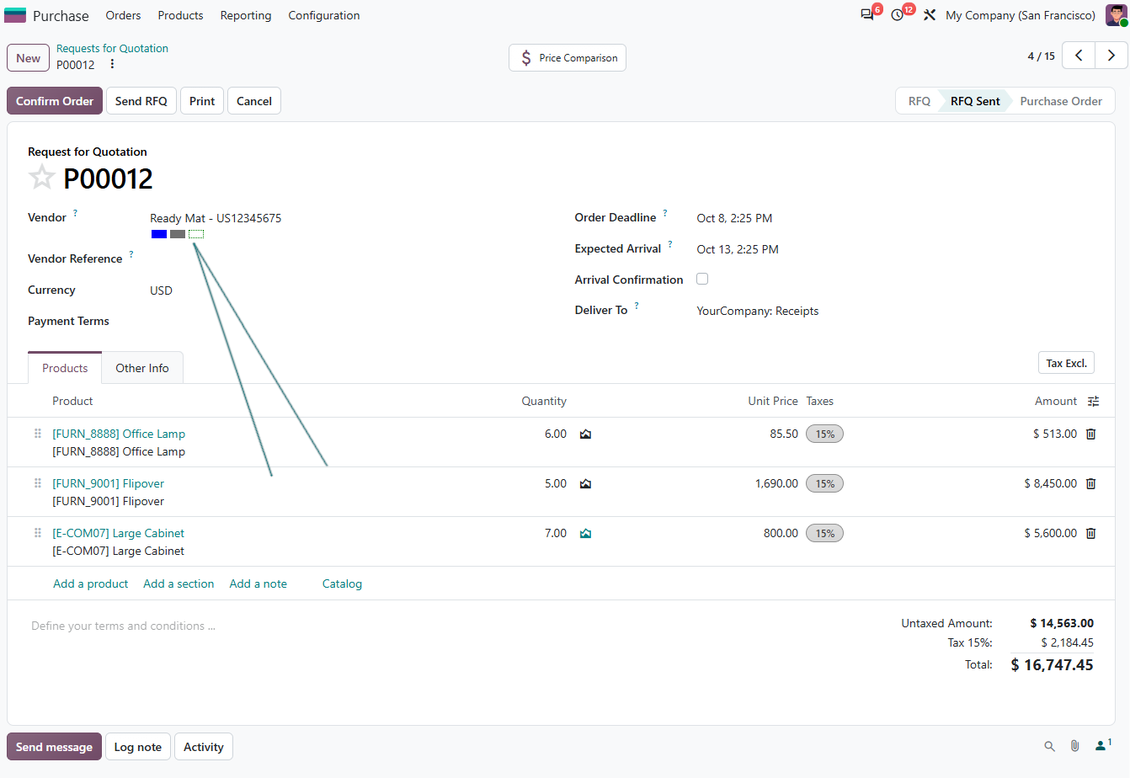Open the company switcher My Company

coord(1020,15)
